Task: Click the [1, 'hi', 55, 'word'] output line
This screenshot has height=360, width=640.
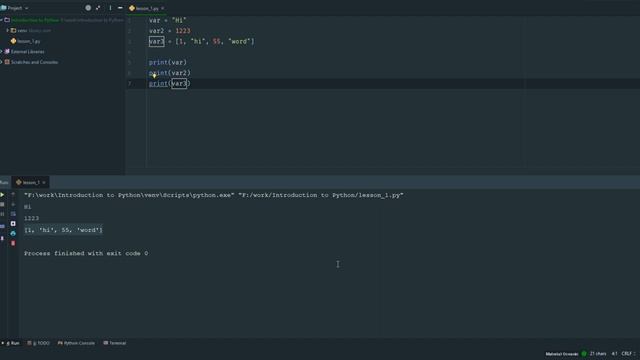Action: [x=63, y=230]
